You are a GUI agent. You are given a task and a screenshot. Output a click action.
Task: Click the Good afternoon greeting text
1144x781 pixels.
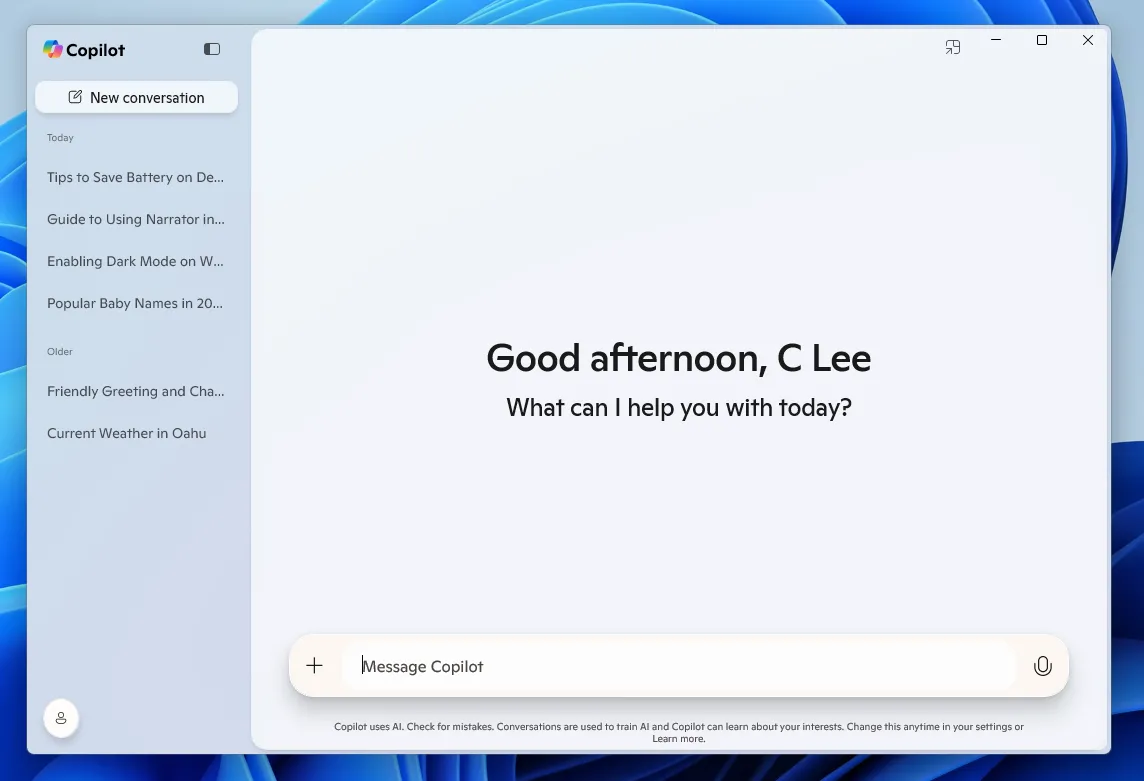coord(678,357)
